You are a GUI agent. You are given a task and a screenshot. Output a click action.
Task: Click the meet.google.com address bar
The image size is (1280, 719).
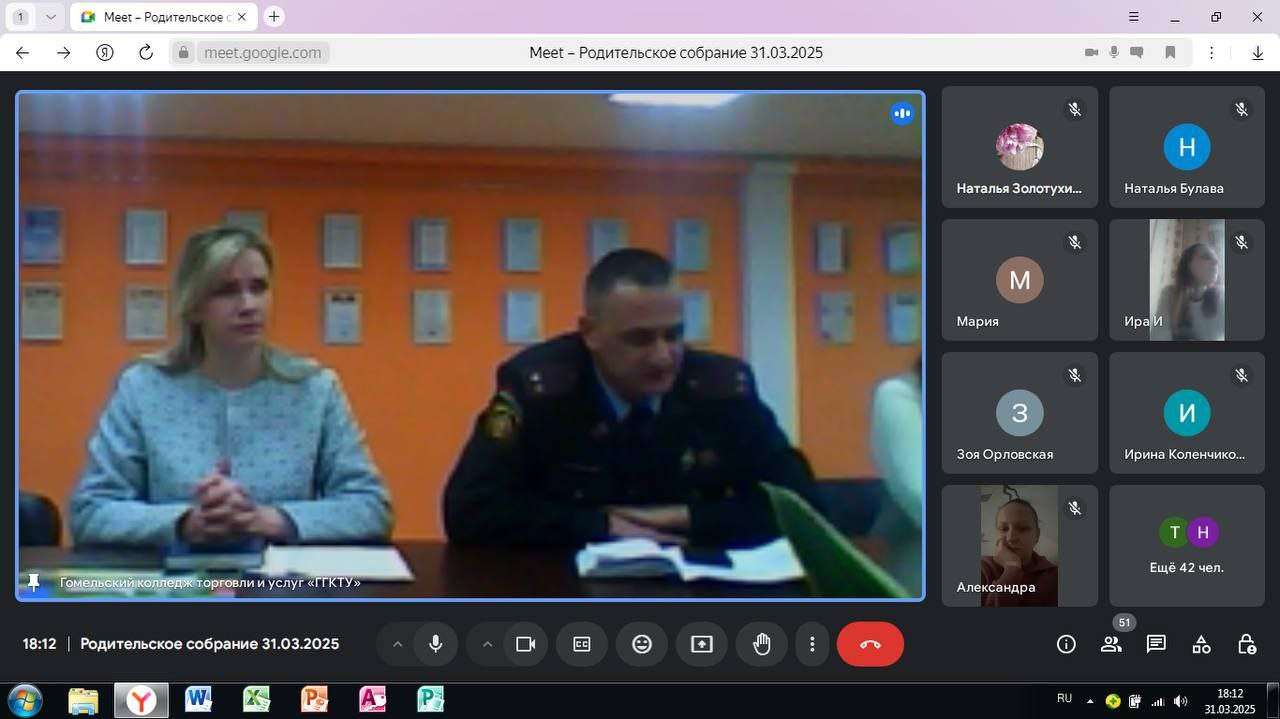tap(262, 53)
